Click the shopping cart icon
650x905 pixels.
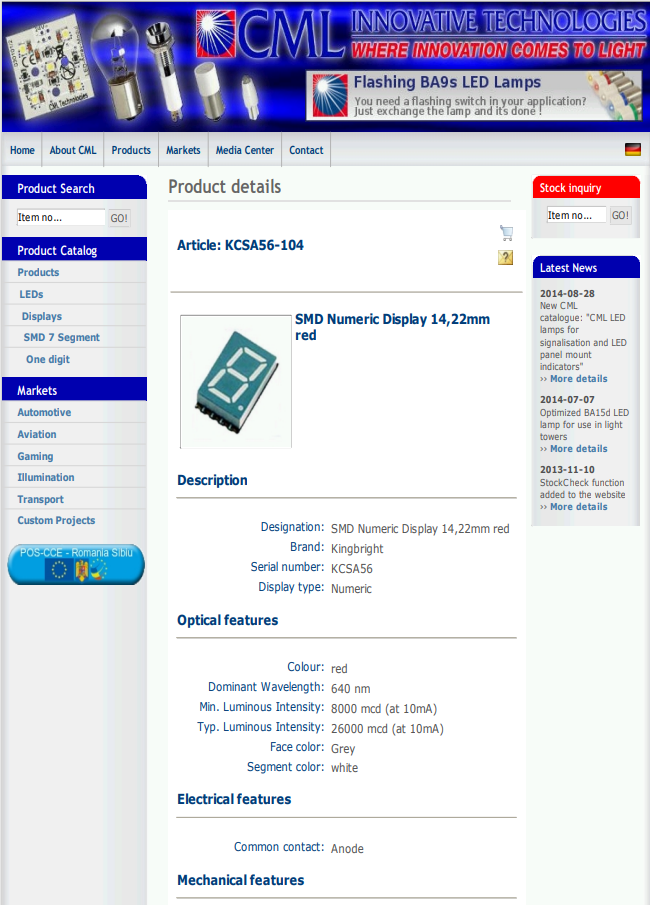point(506,233)
